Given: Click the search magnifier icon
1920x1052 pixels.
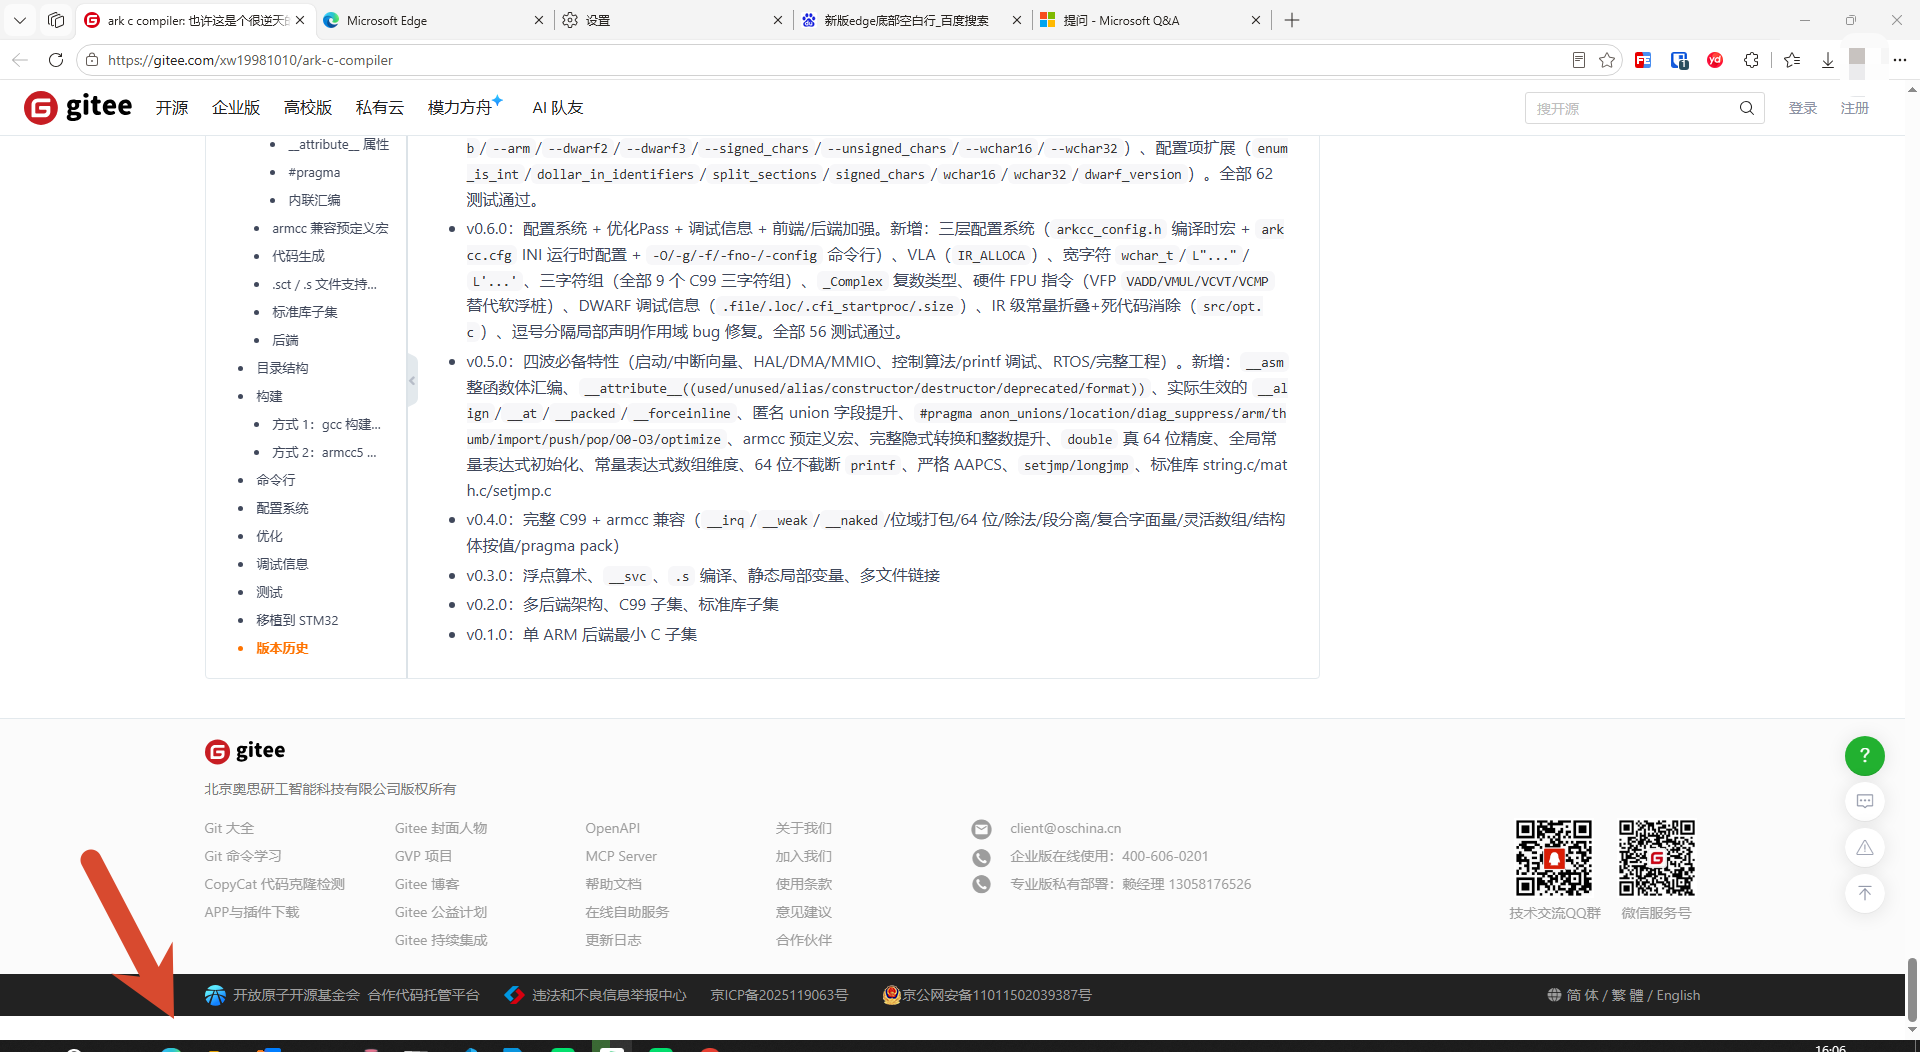Looking at the screenshot, I should (1746, 108).
